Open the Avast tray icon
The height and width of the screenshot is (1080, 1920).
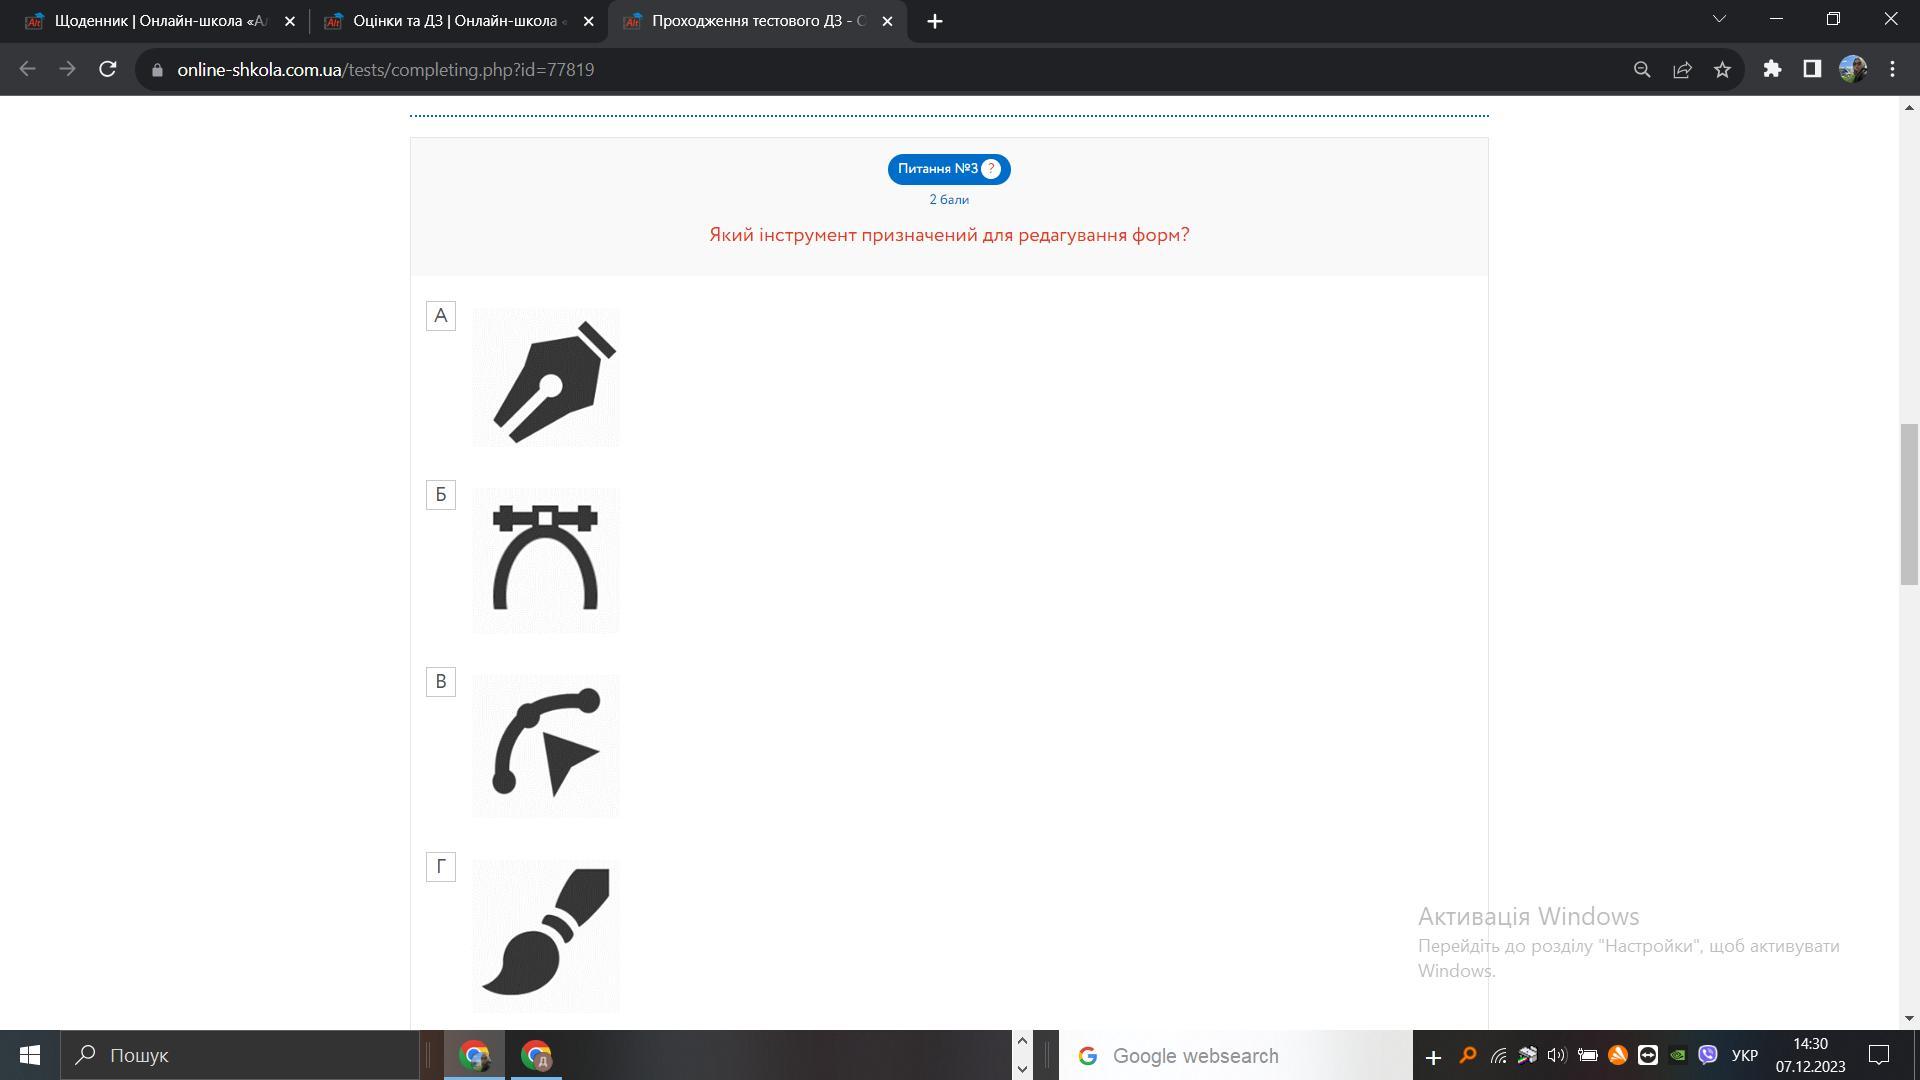1617,1055
